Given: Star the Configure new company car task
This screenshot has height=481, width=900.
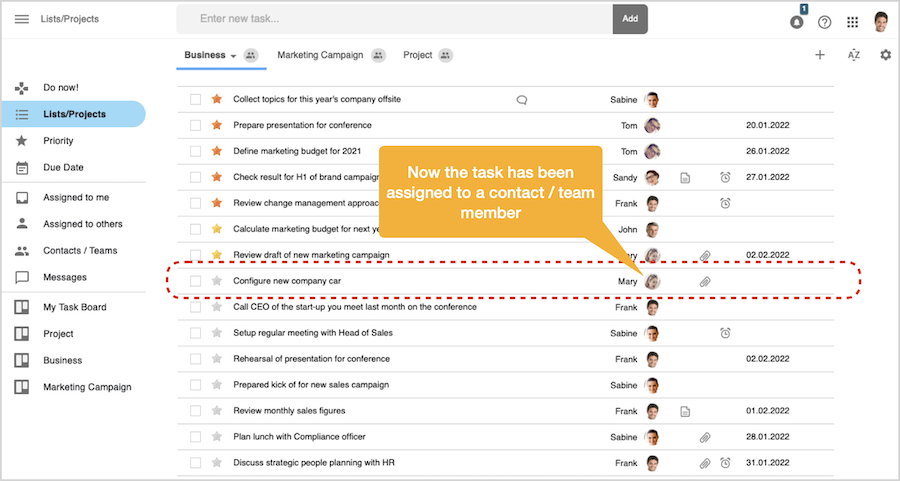Looking at the screenshot, I should [x=217, y=281].
